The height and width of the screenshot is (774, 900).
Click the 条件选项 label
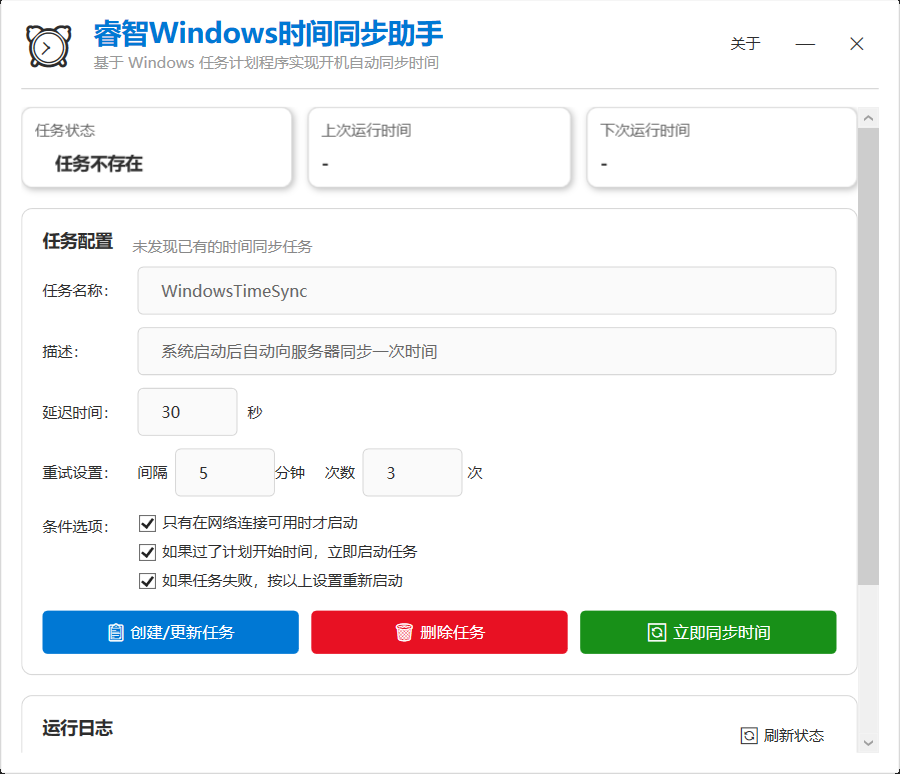click(75, 527)
